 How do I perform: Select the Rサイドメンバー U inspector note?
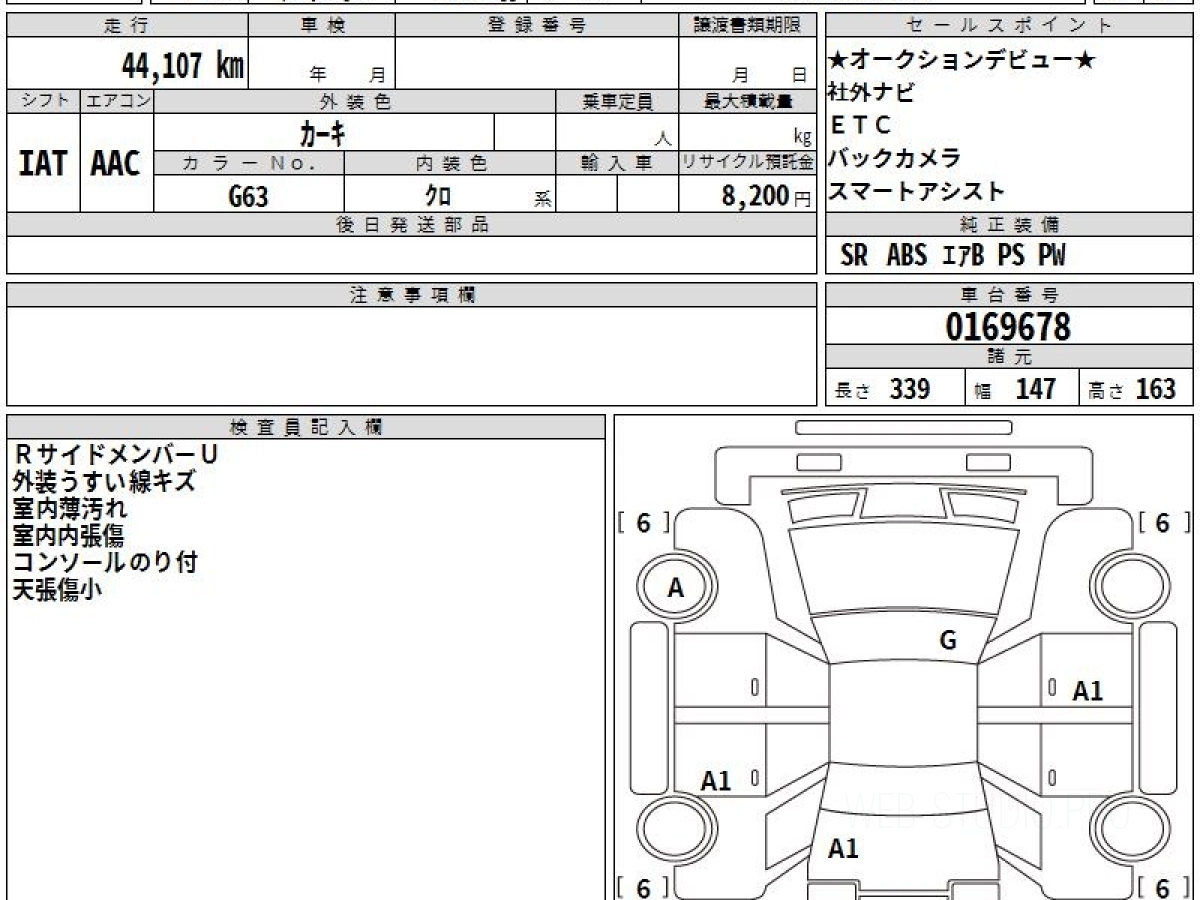116,454
